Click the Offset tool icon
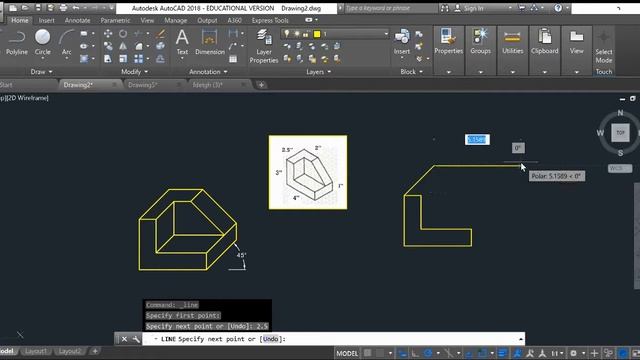This screenshot has width=640, height=360. 161,59
